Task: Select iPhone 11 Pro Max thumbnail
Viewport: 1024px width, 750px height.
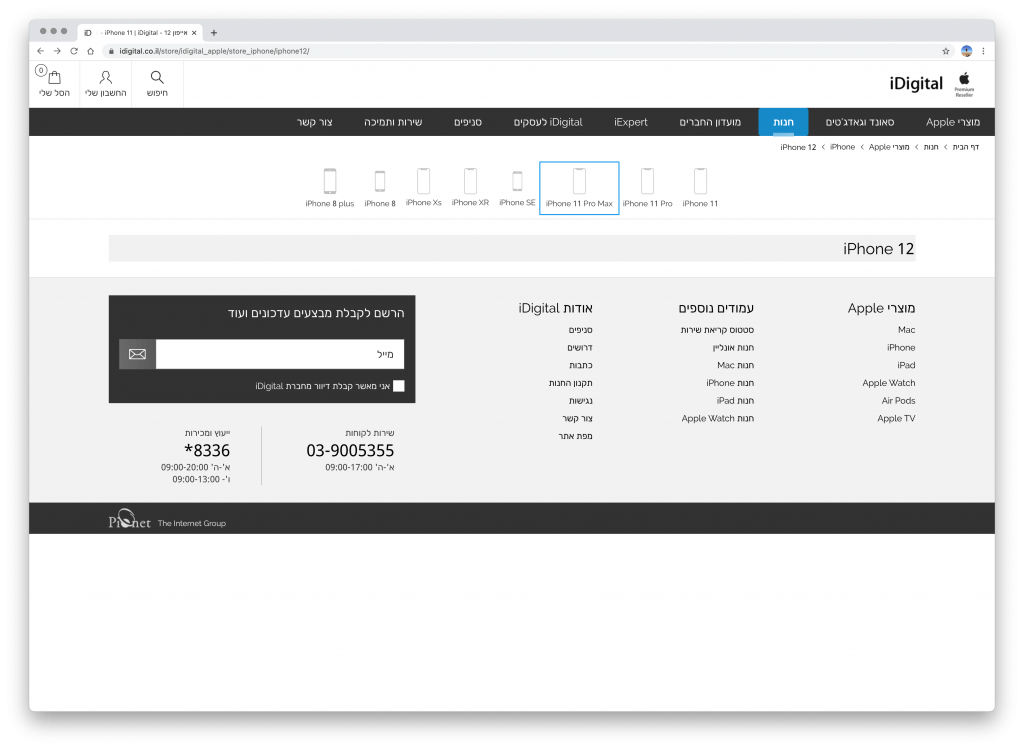Action: (x=579, y=188)
